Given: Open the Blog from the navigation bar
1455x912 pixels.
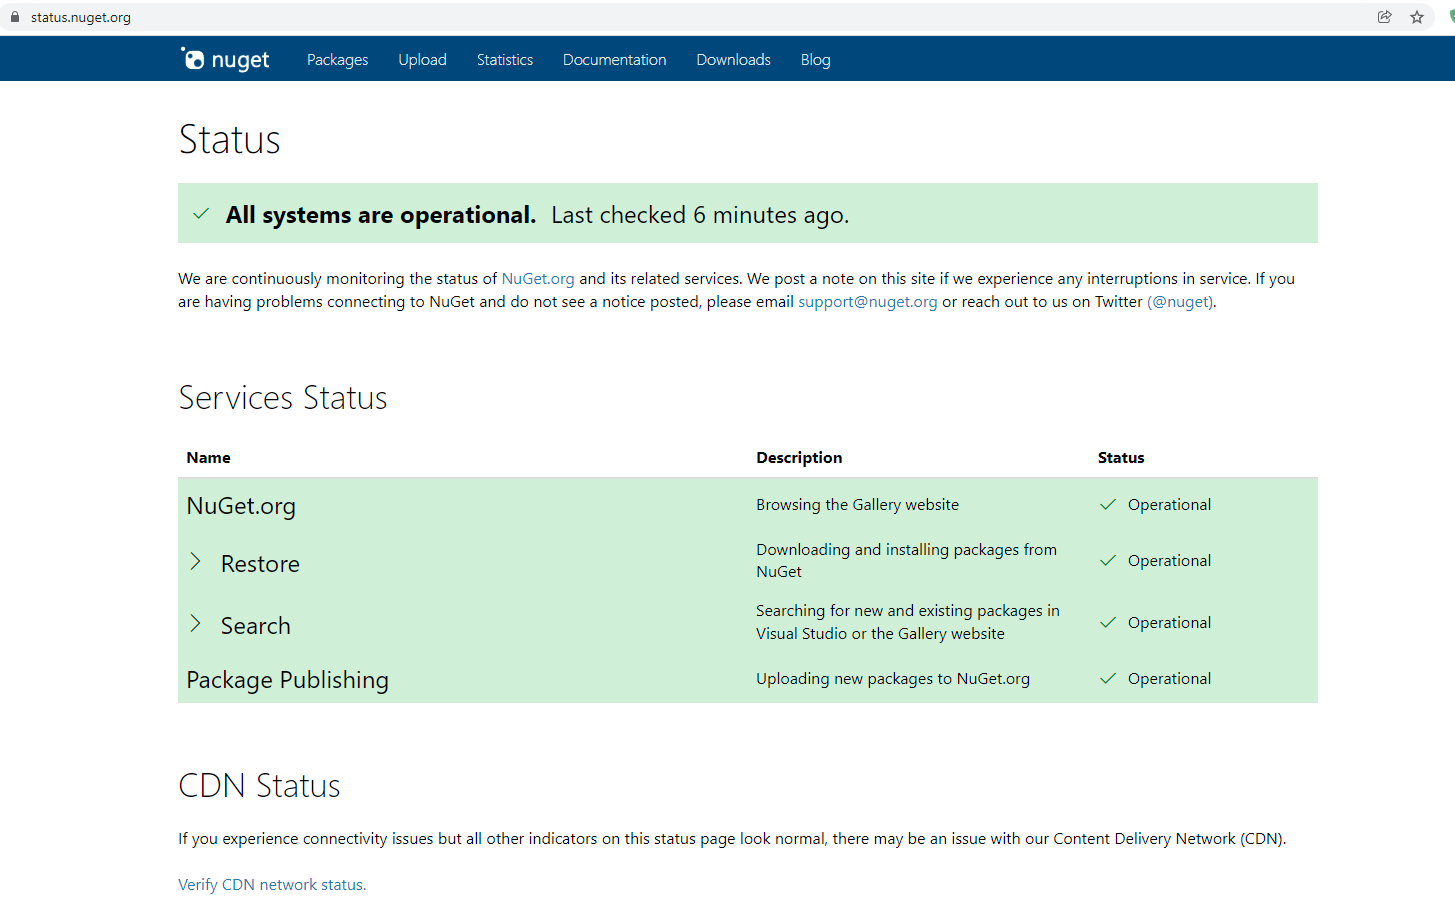Looking at the screenshot, I should (x=815, y=59).
